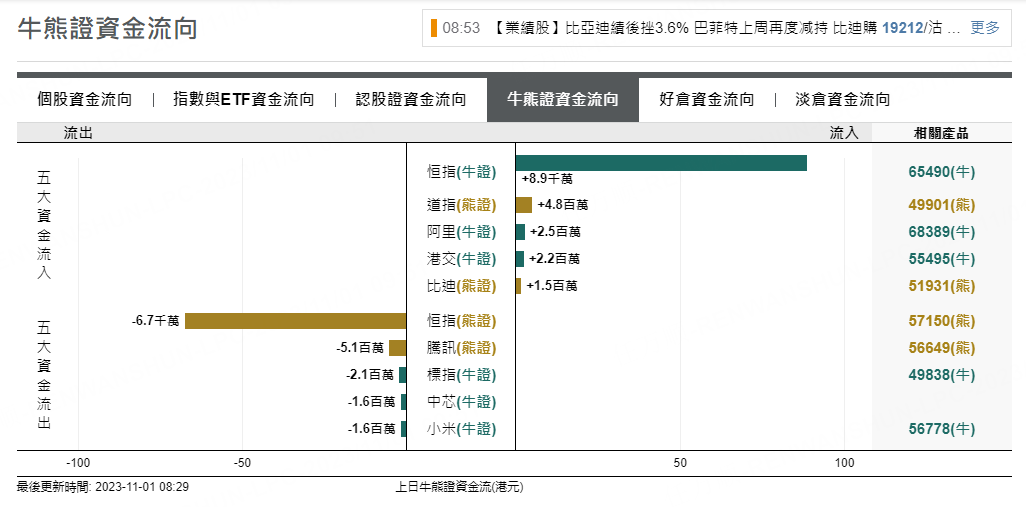Open related product 65490(牛)
This screenshot has height=507, width=1026.
(941, 172)
